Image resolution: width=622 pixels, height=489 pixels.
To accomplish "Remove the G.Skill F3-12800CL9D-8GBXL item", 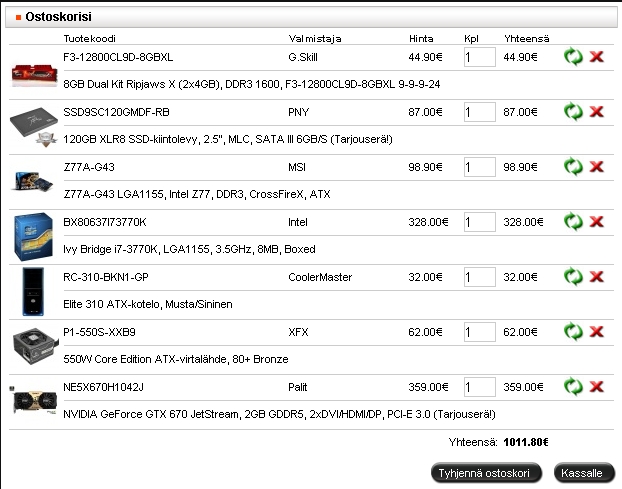I will point(597,58).
